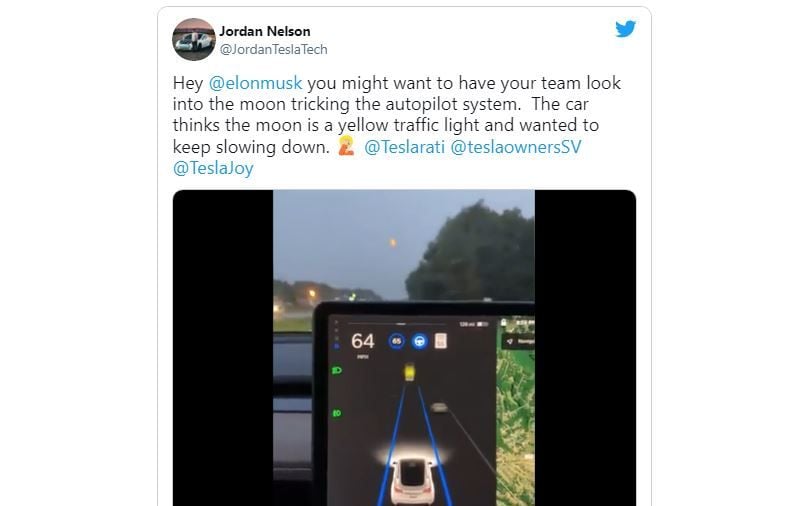
Task: Click the 65 speed limit icon
Action: pos(396,341)
